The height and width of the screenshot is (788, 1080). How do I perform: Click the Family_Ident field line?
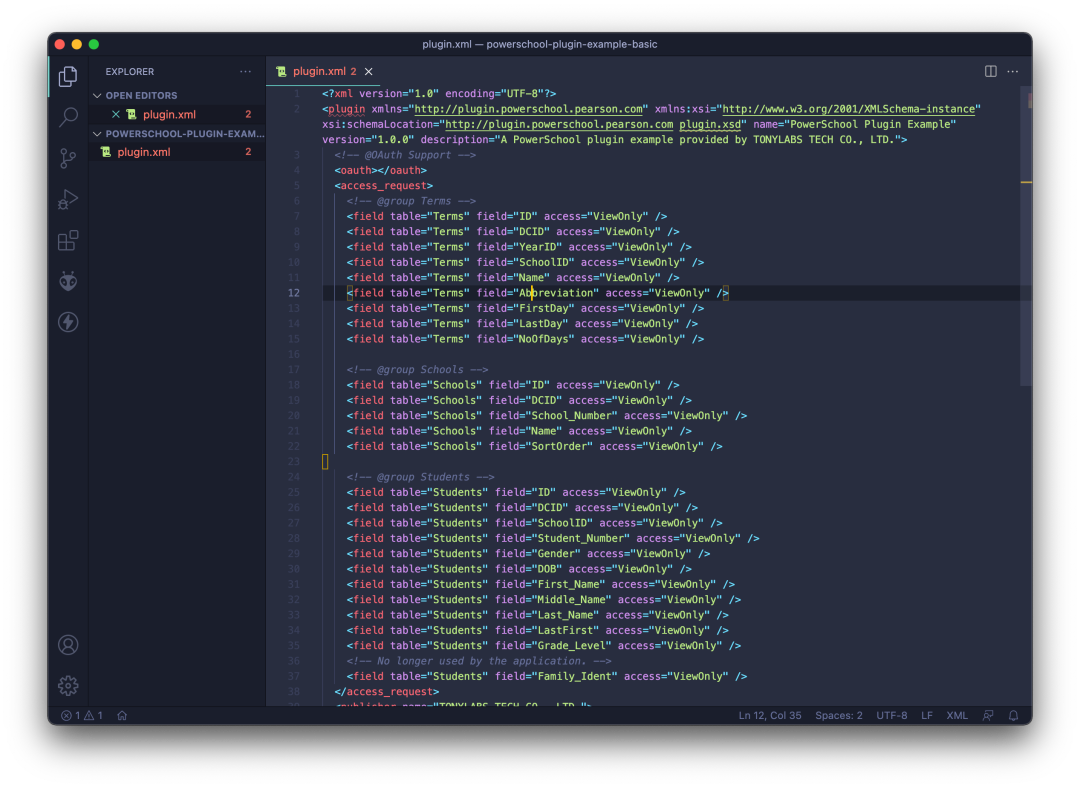tap(547, 676)
